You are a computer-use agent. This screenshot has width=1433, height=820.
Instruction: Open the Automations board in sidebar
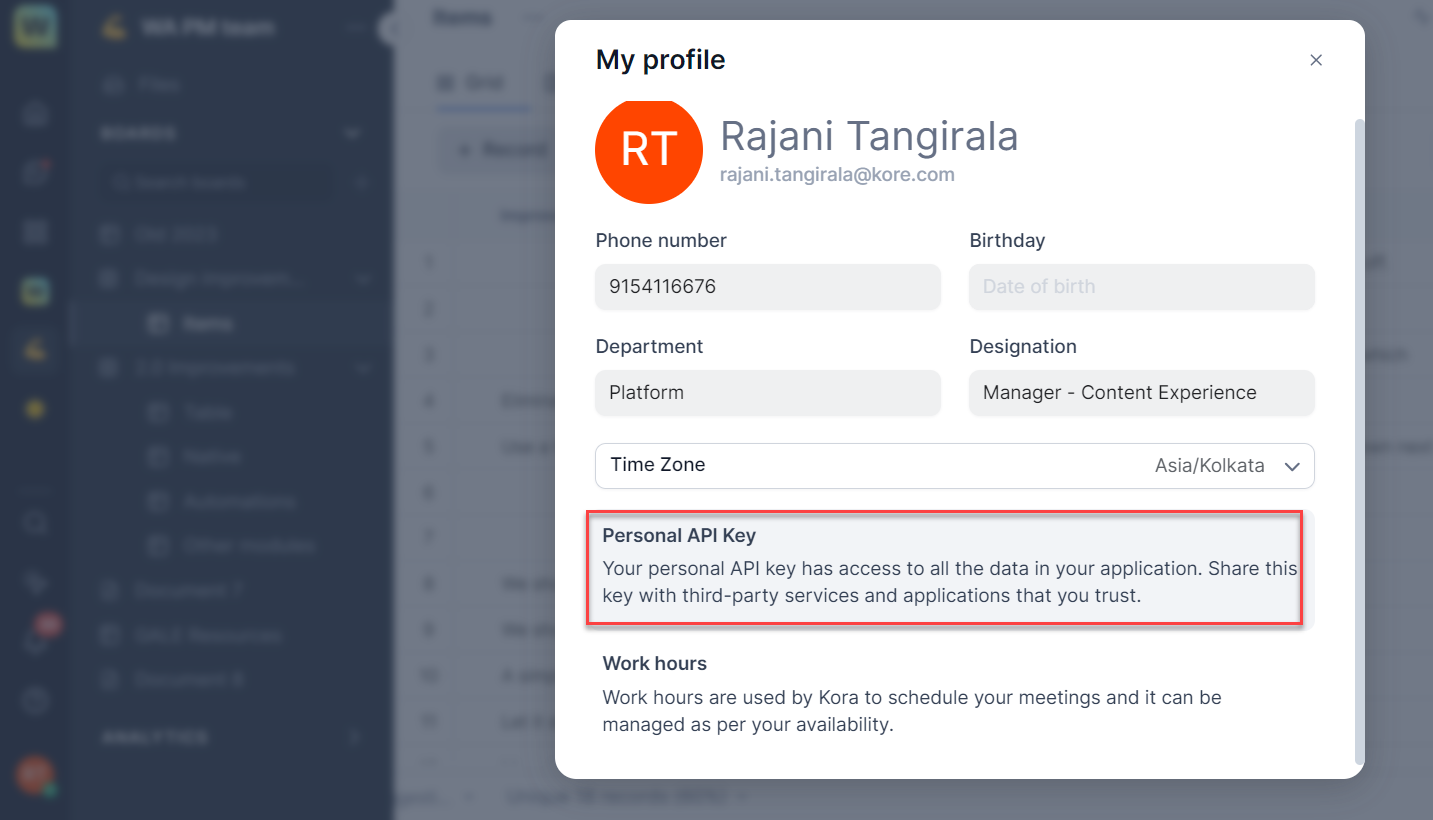pos(238,501)
